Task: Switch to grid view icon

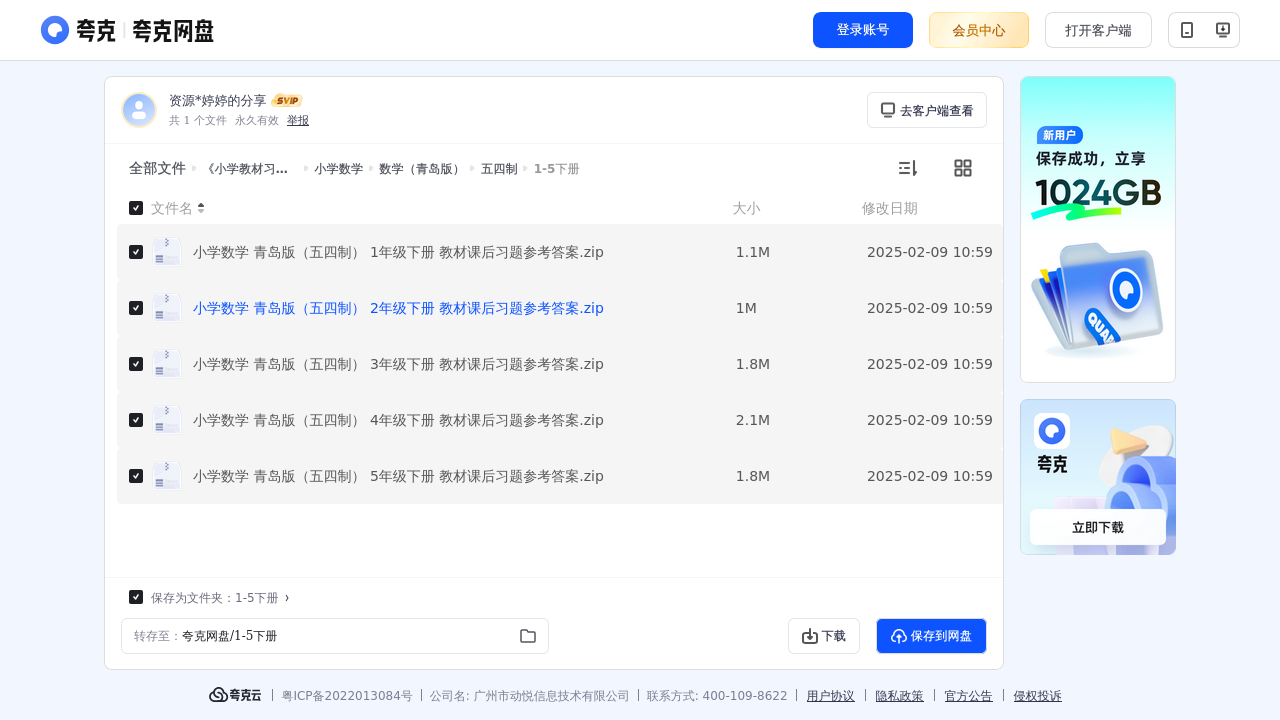Action: (x=963, y=168)
